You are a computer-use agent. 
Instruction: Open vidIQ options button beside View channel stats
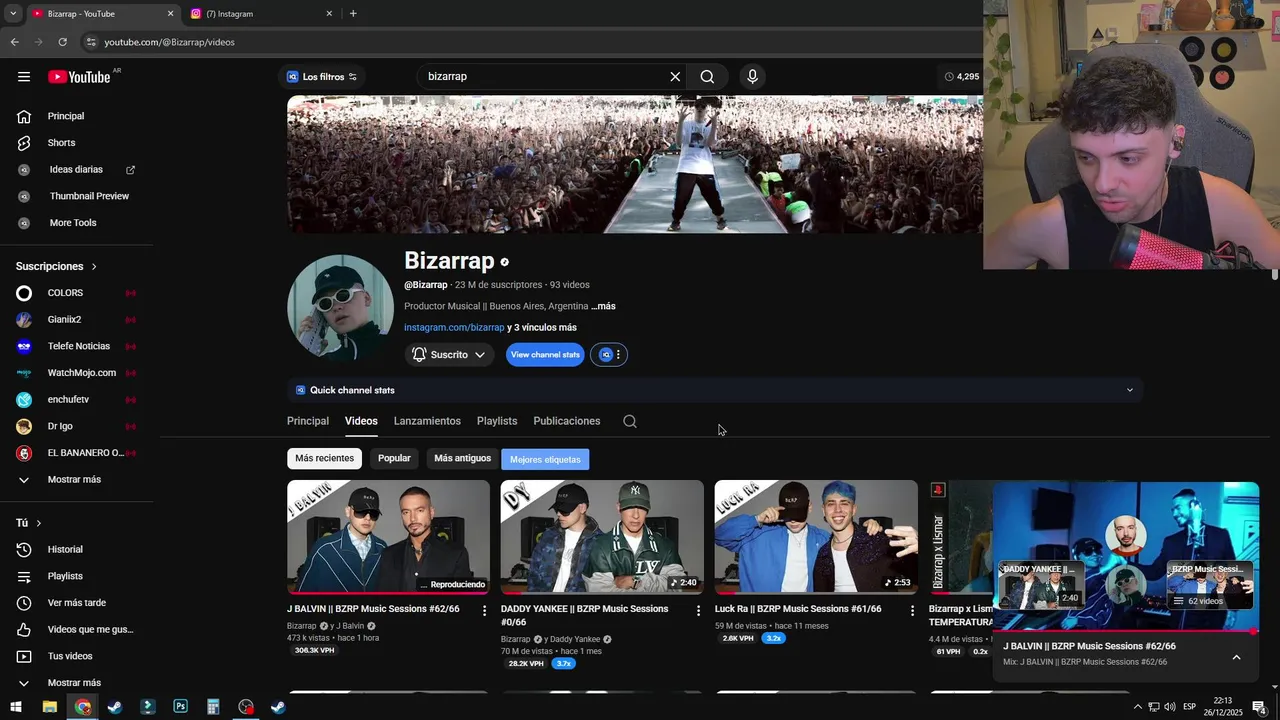[609, 355]
